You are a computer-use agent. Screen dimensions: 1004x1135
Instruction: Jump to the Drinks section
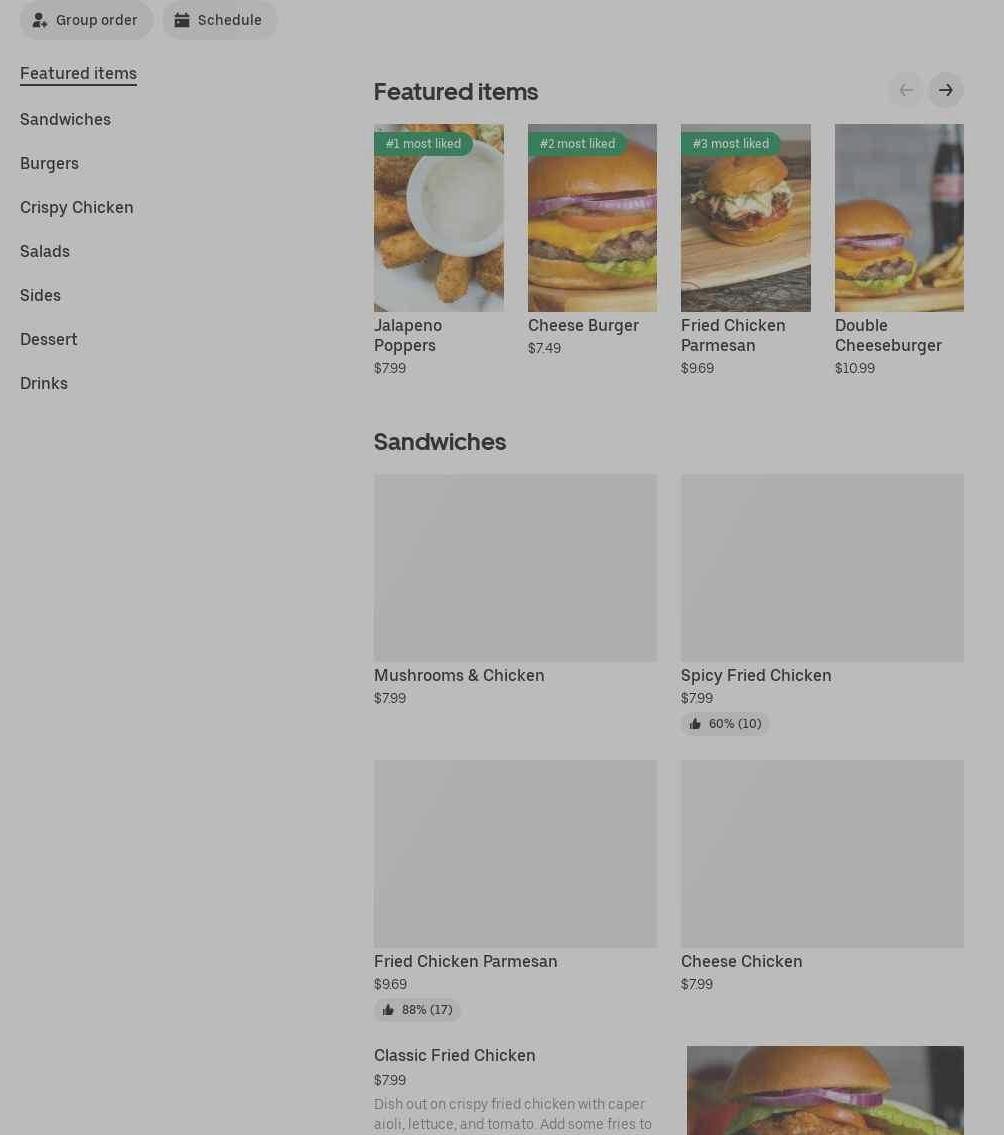tap(43, 384)
